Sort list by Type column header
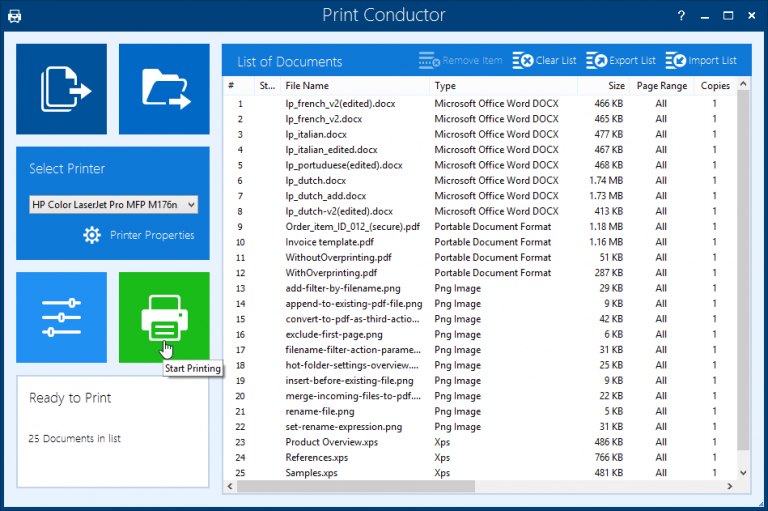The height and width of the screenshot is (511, 768). coord(445,86)
